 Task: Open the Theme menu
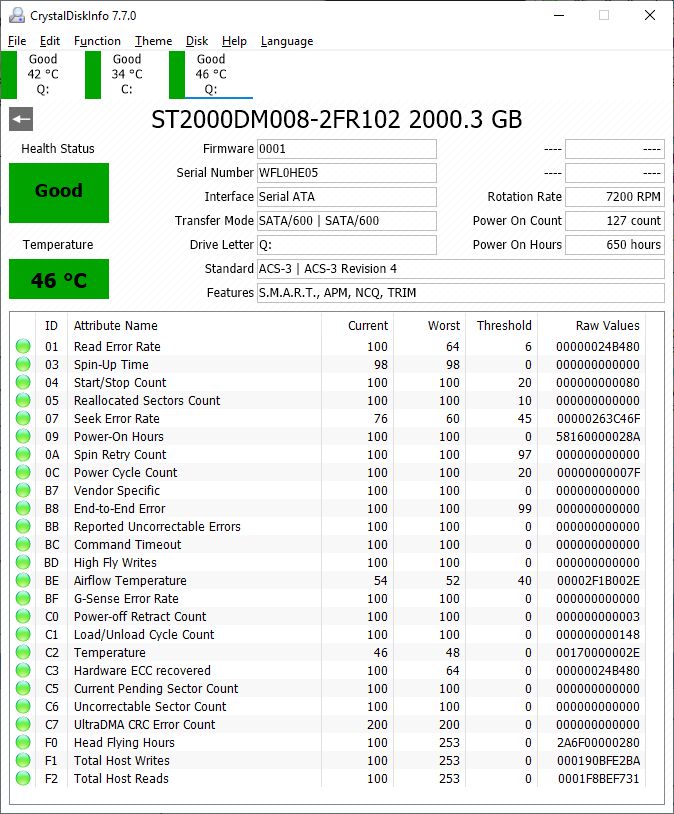pyautogui.click(x=153, y=41)
